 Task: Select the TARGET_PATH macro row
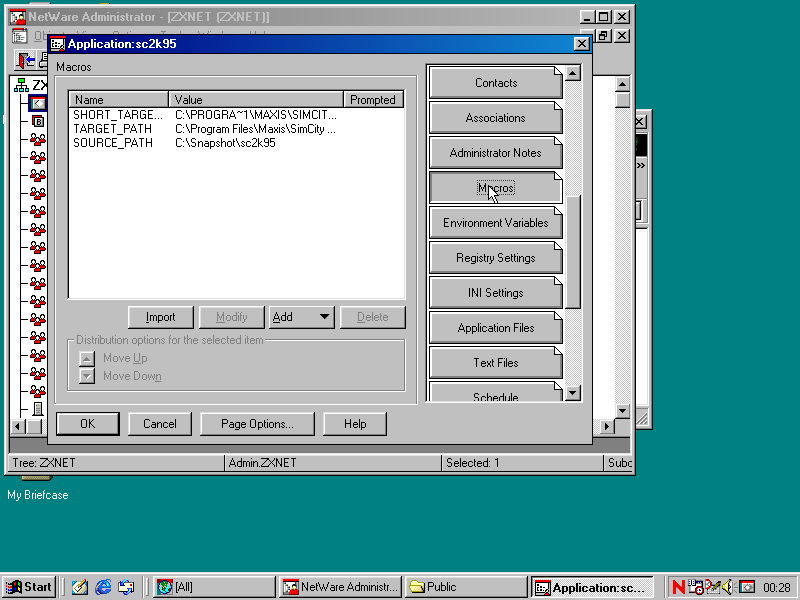236,129
